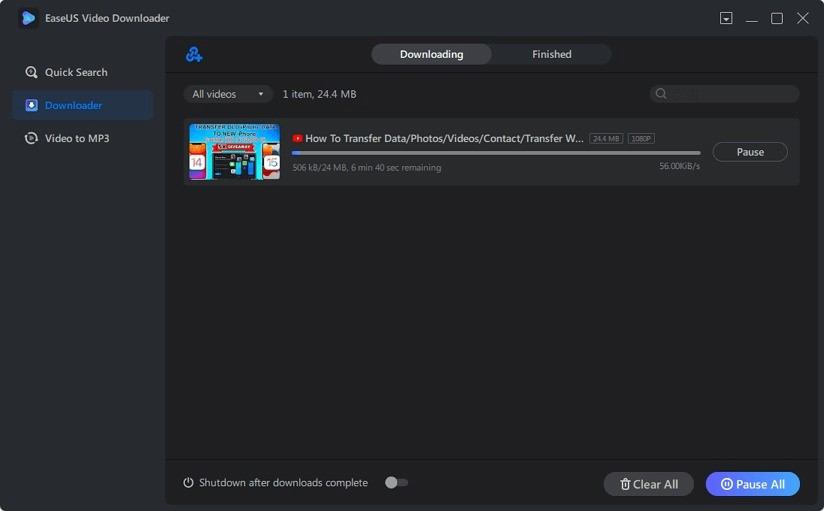Switch to the Finished tab
Screen dimensions: 824x511
point(551,54)
